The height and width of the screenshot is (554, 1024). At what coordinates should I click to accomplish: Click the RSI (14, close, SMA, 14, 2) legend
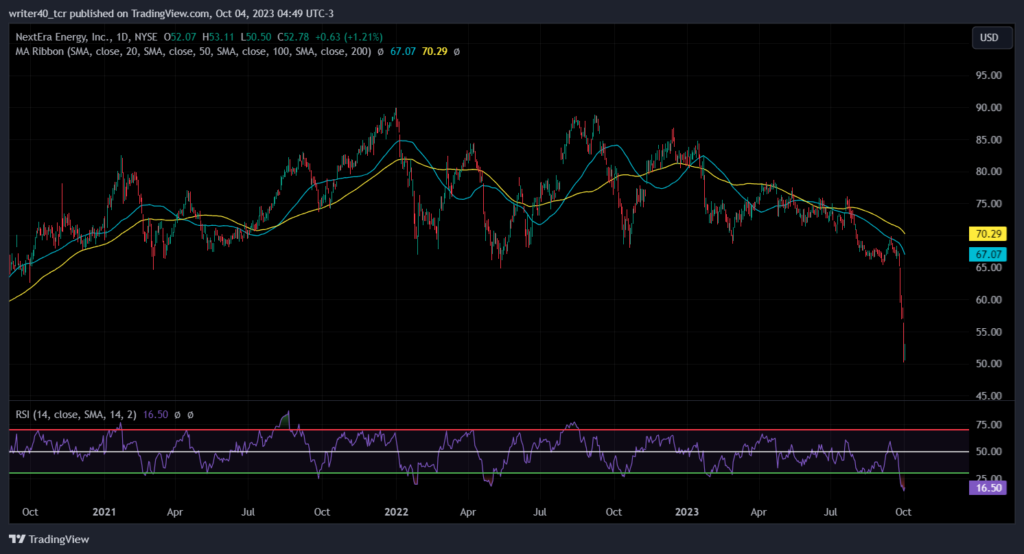[76, 414]
